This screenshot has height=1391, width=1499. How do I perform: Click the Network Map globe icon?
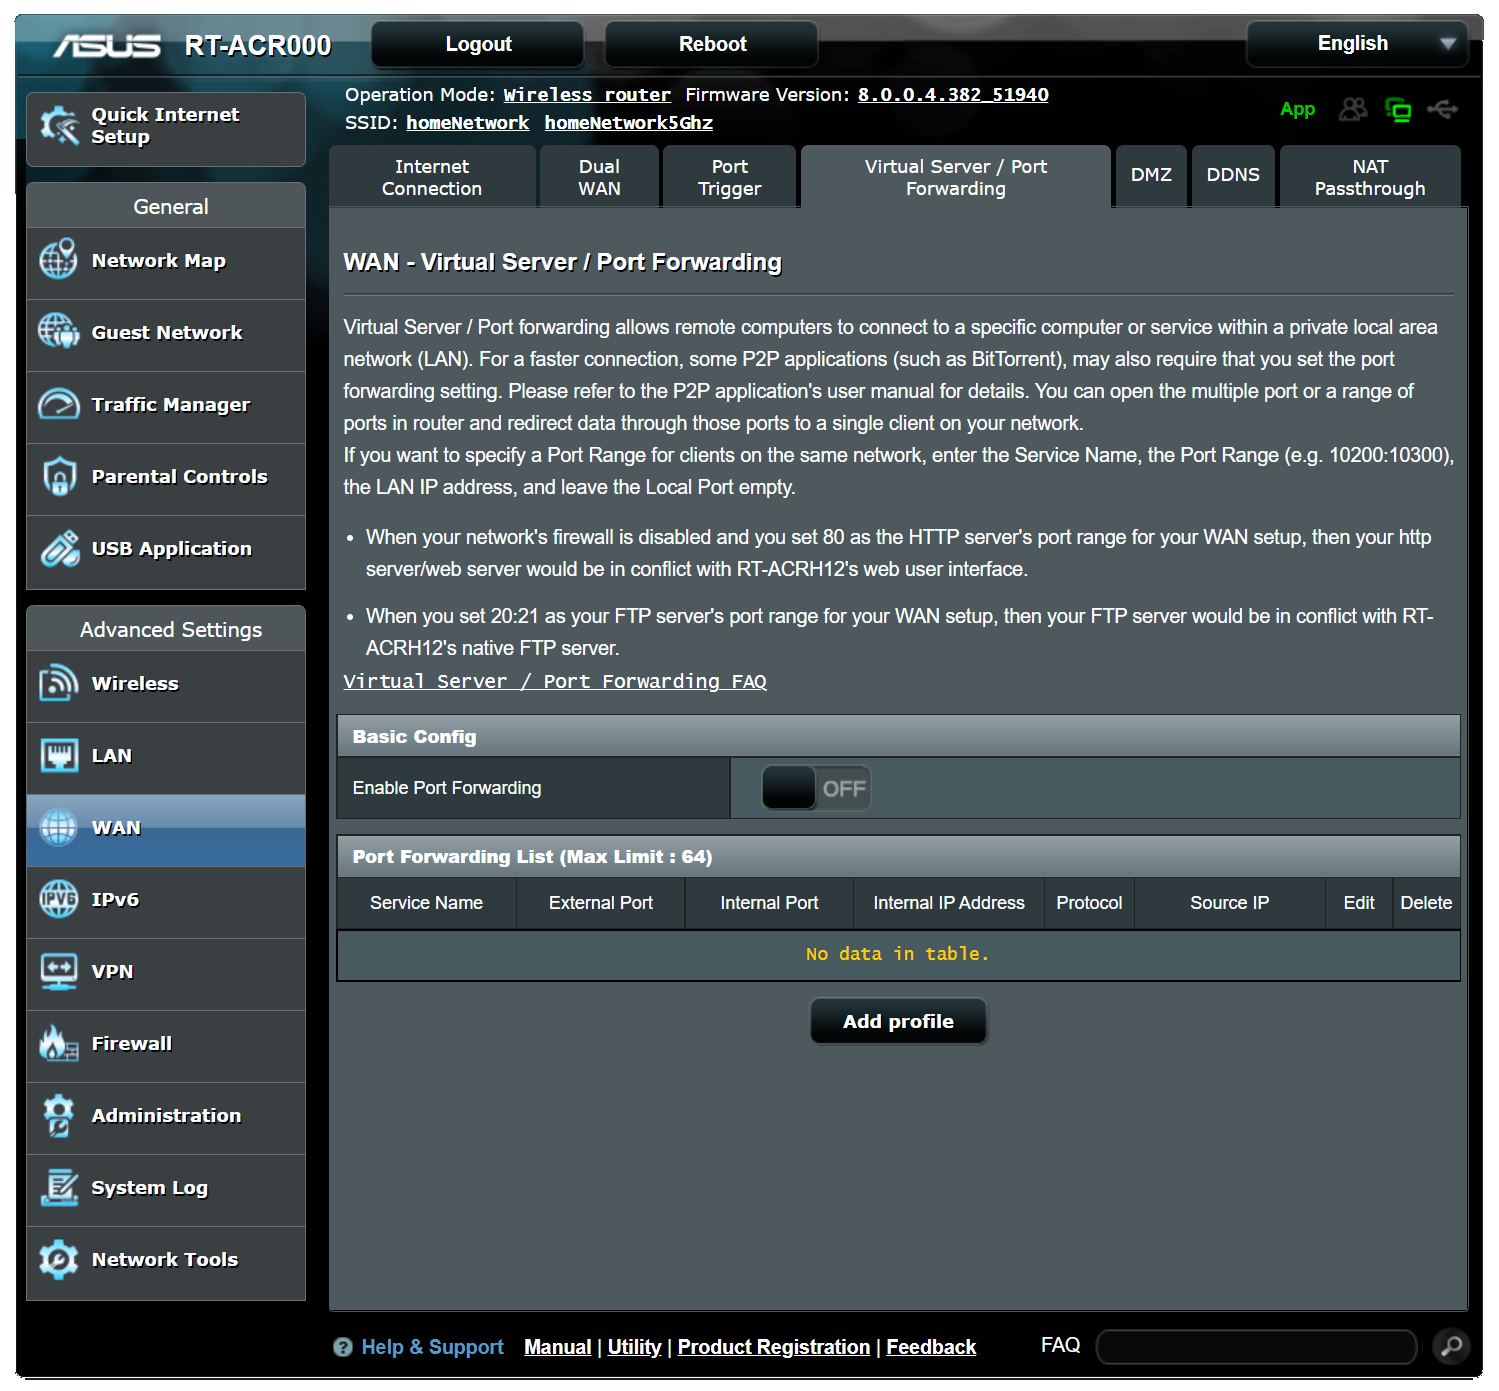(x=58, y=260)
